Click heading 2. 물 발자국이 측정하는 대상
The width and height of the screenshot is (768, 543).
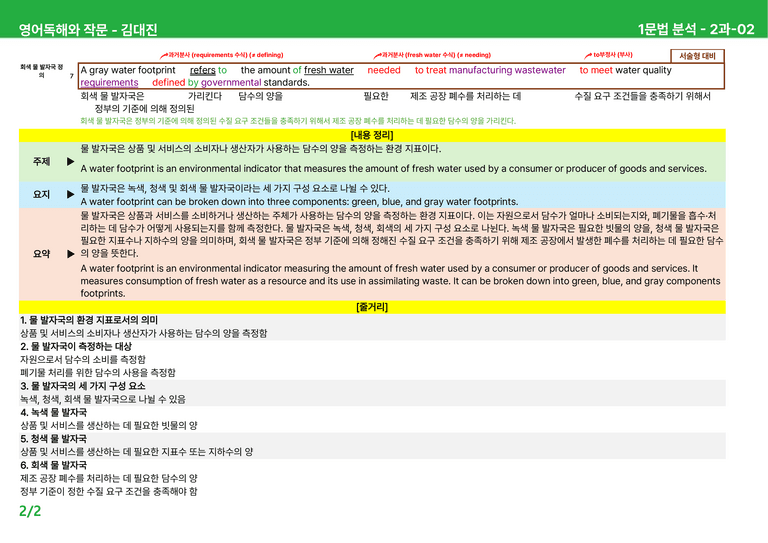pyautogui.click(x=76, y=347)
